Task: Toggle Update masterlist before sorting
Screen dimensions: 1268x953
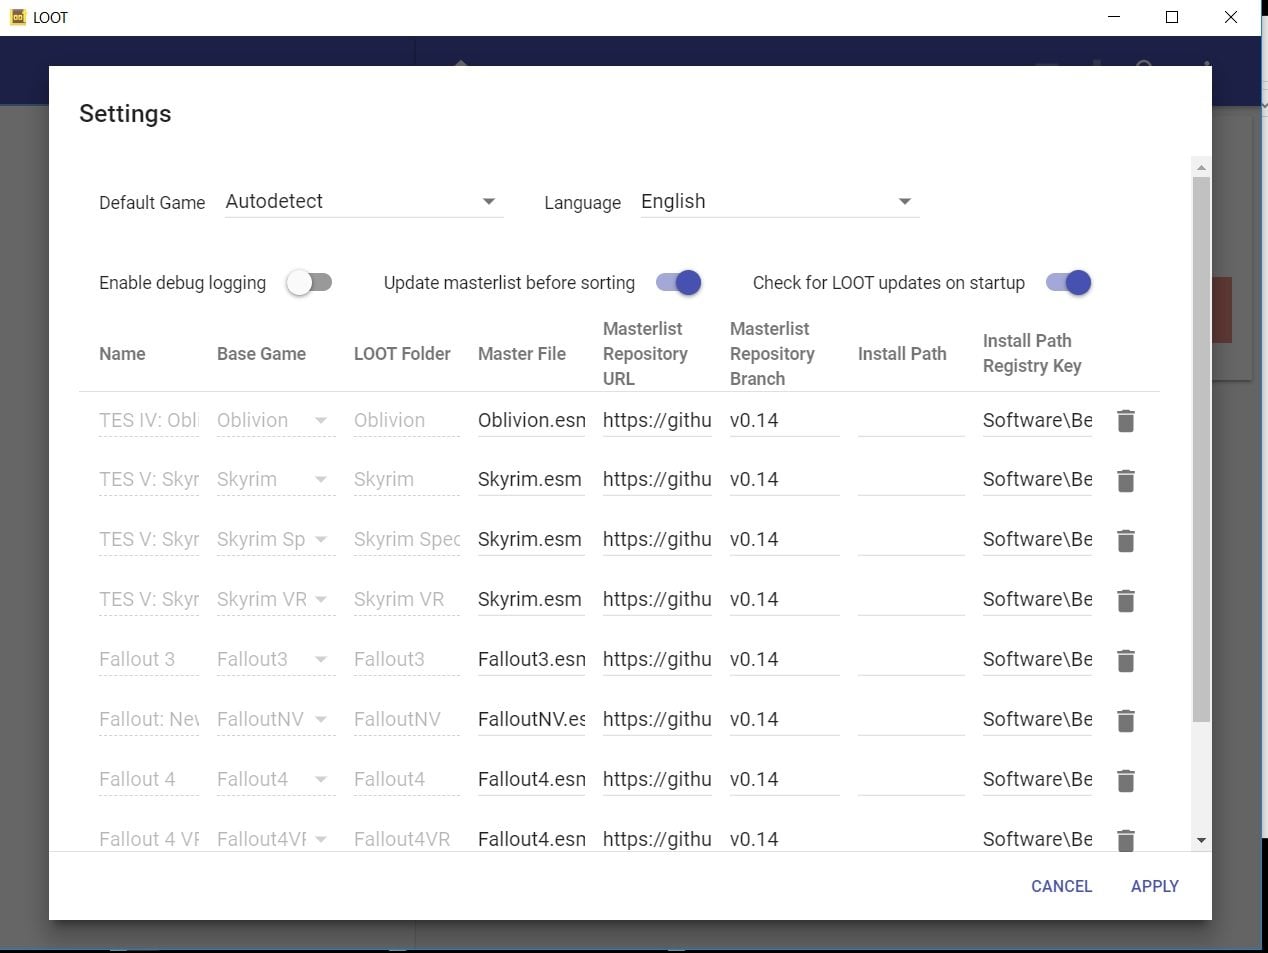Action: [x=679, y=283]
